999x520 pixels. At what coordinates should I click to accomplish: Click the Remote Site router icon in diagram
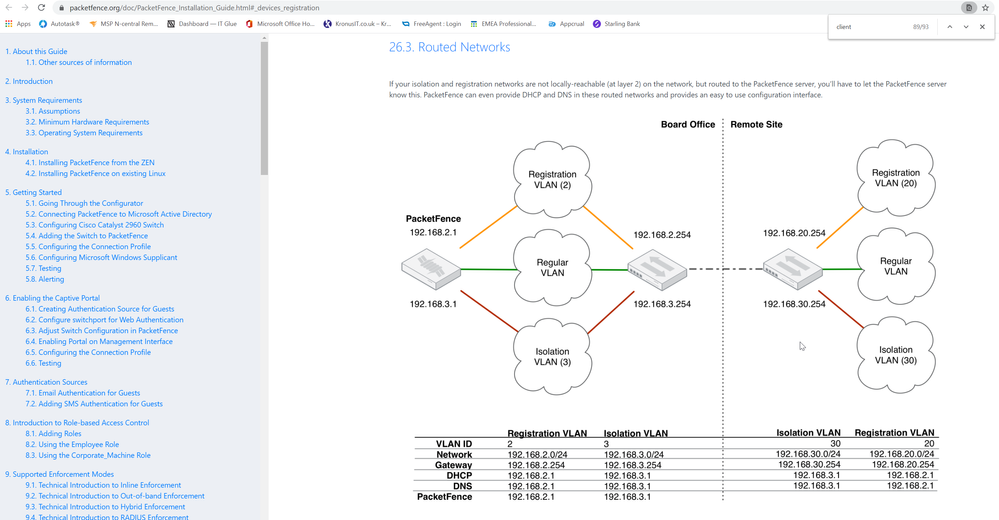click(x=793, y=270)
